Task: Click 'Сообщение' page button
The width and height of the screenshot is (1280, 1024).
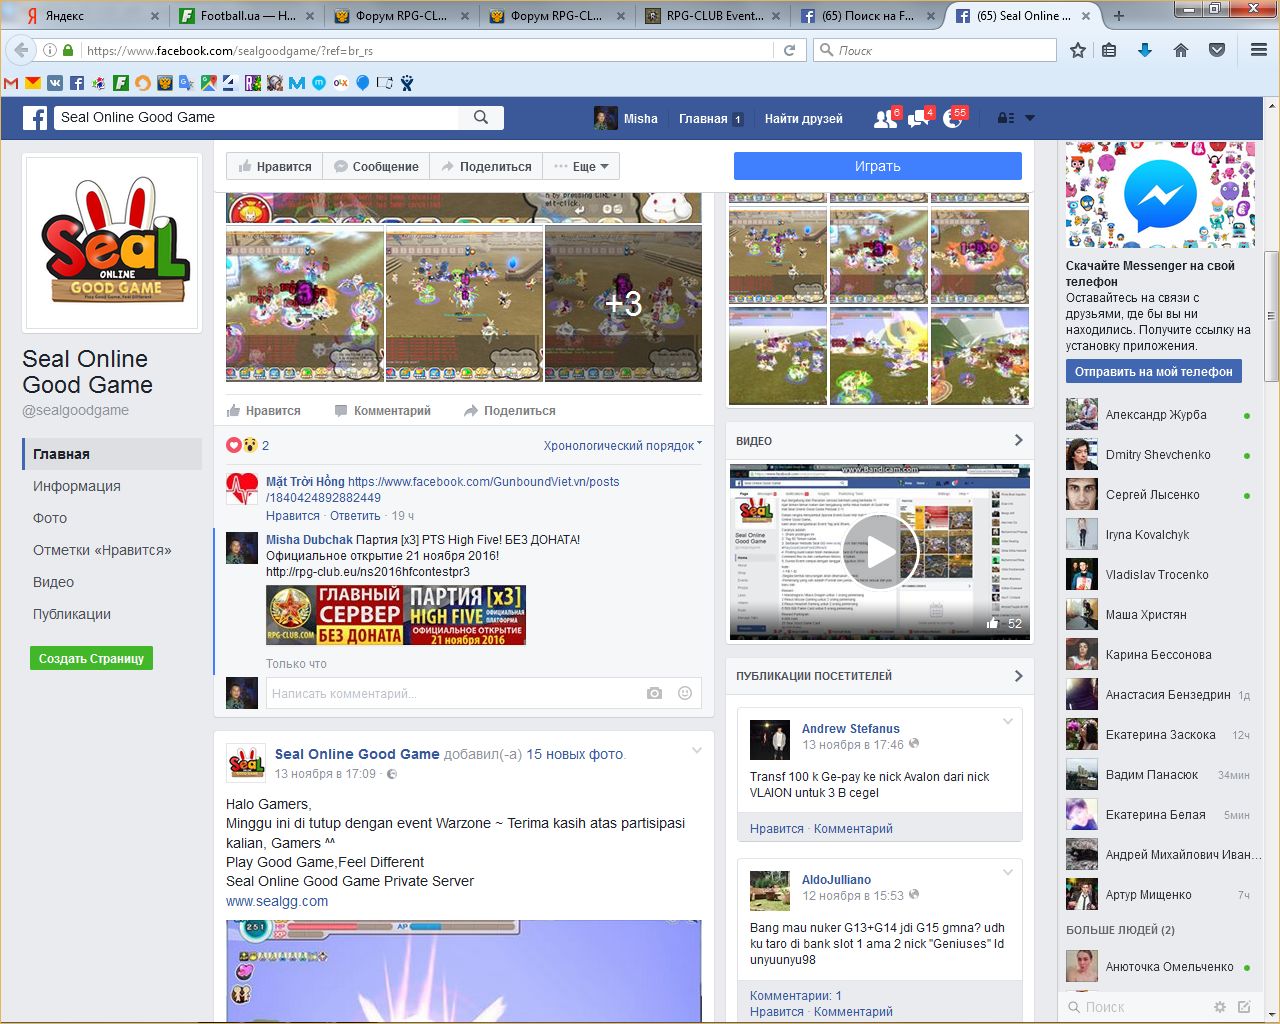Action: click(376, 167)
